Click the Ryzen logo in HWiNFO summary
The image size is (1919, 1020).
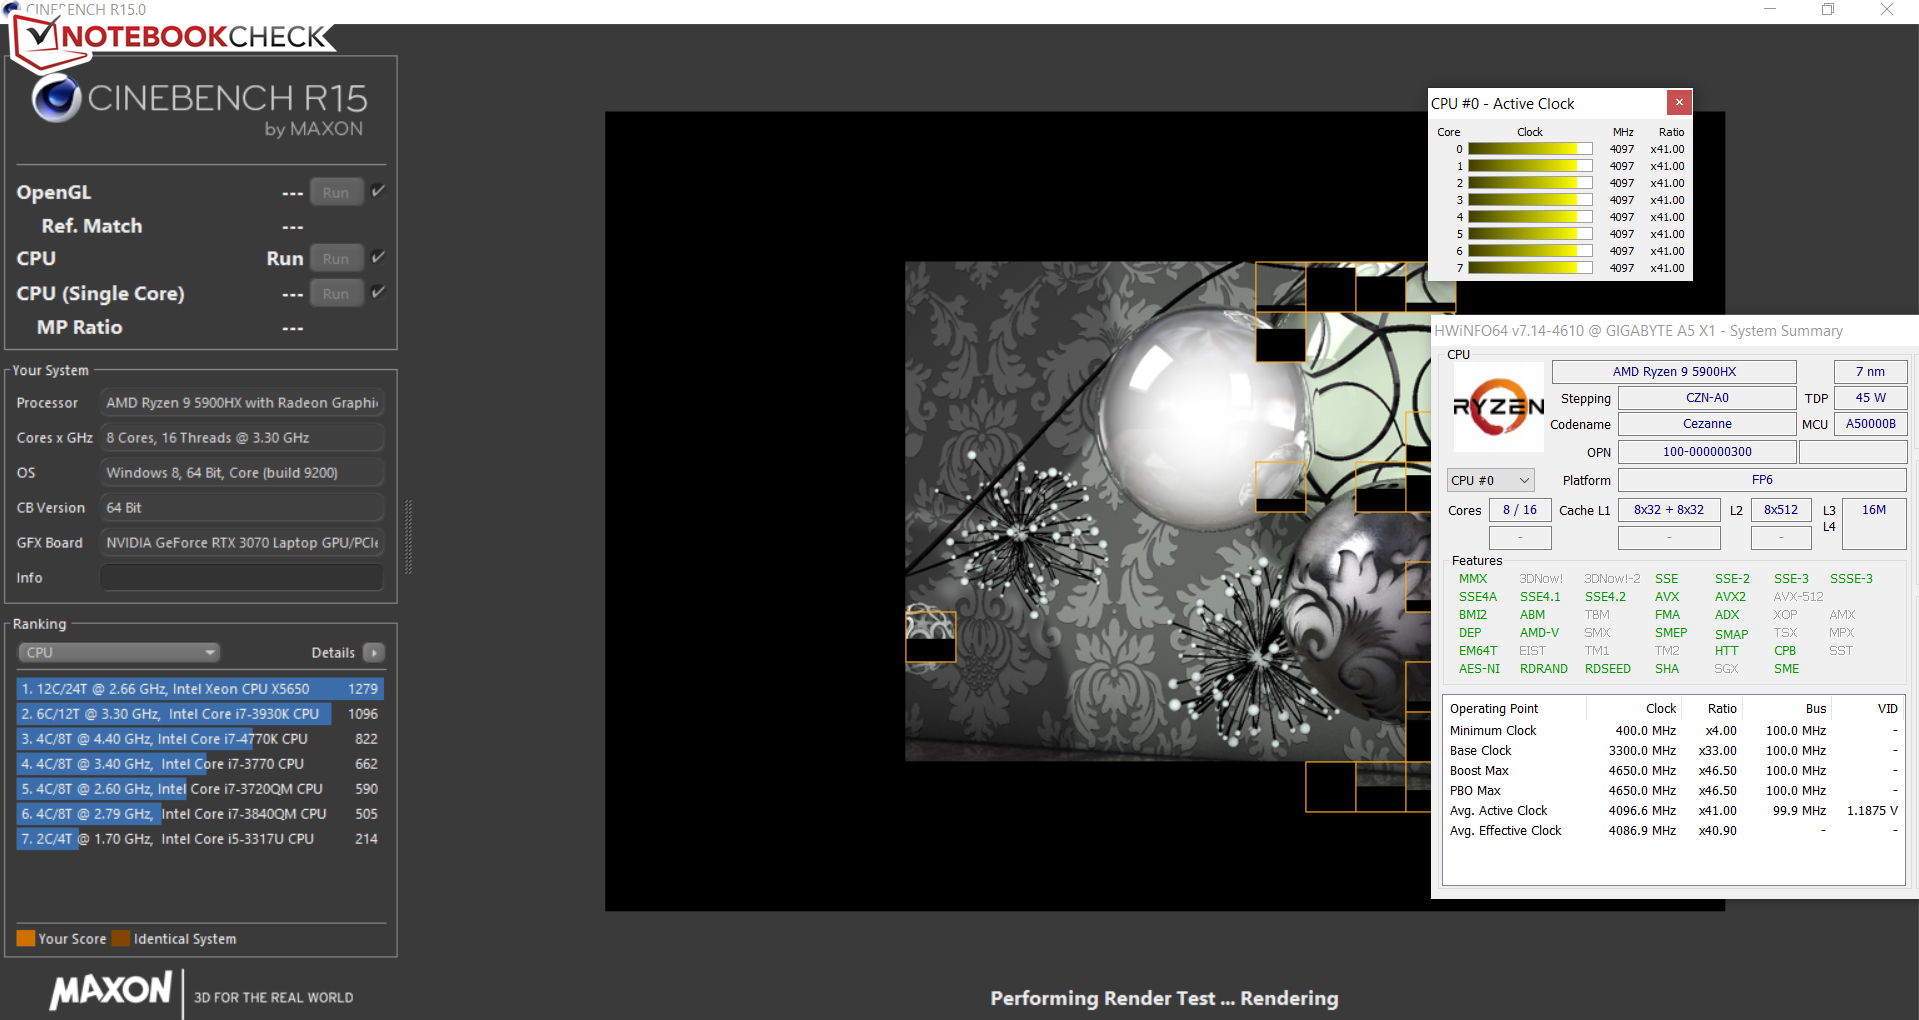(1498, 406)
